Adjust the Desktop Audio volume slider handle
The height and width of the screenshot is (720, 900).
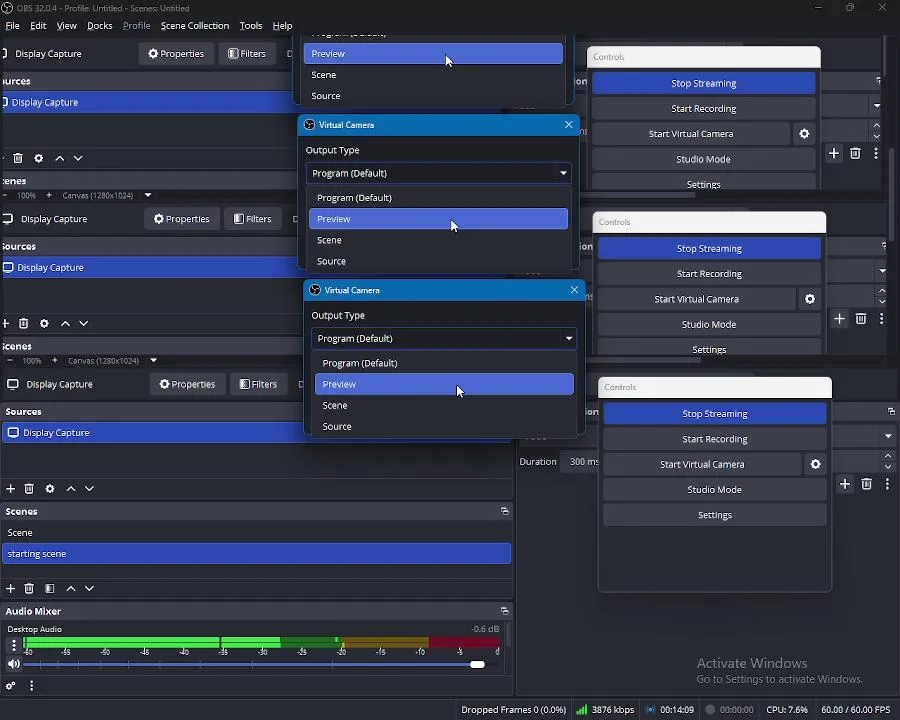[x=477, y=664]
